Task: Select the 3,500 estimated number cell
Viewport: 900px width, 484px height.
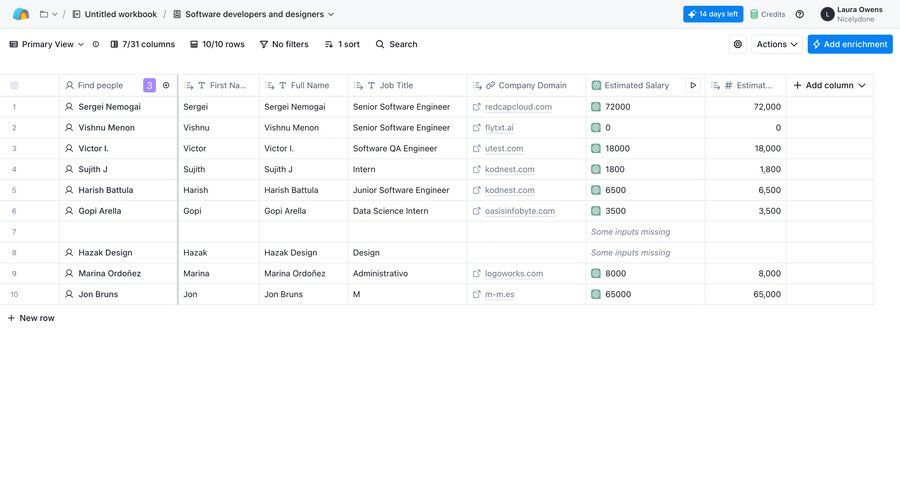Action: tap(746, 211)
